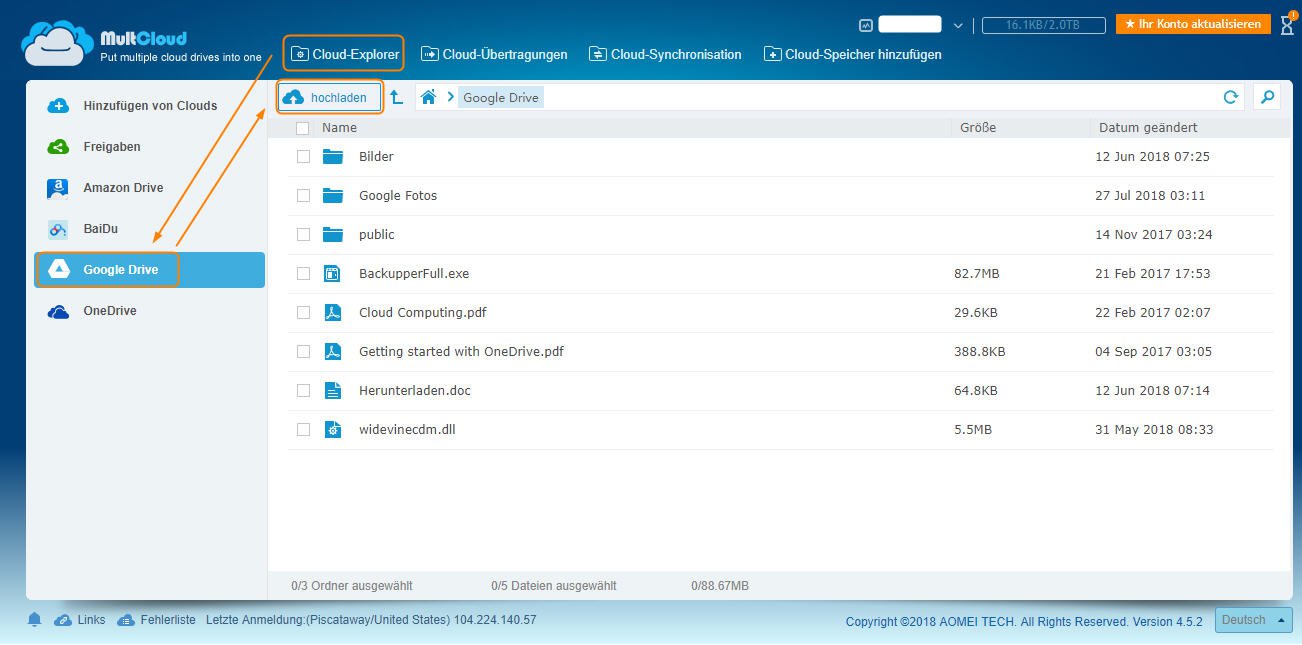Go up one folder level arrow
The image size is (1302, 645).
point(396,97)
